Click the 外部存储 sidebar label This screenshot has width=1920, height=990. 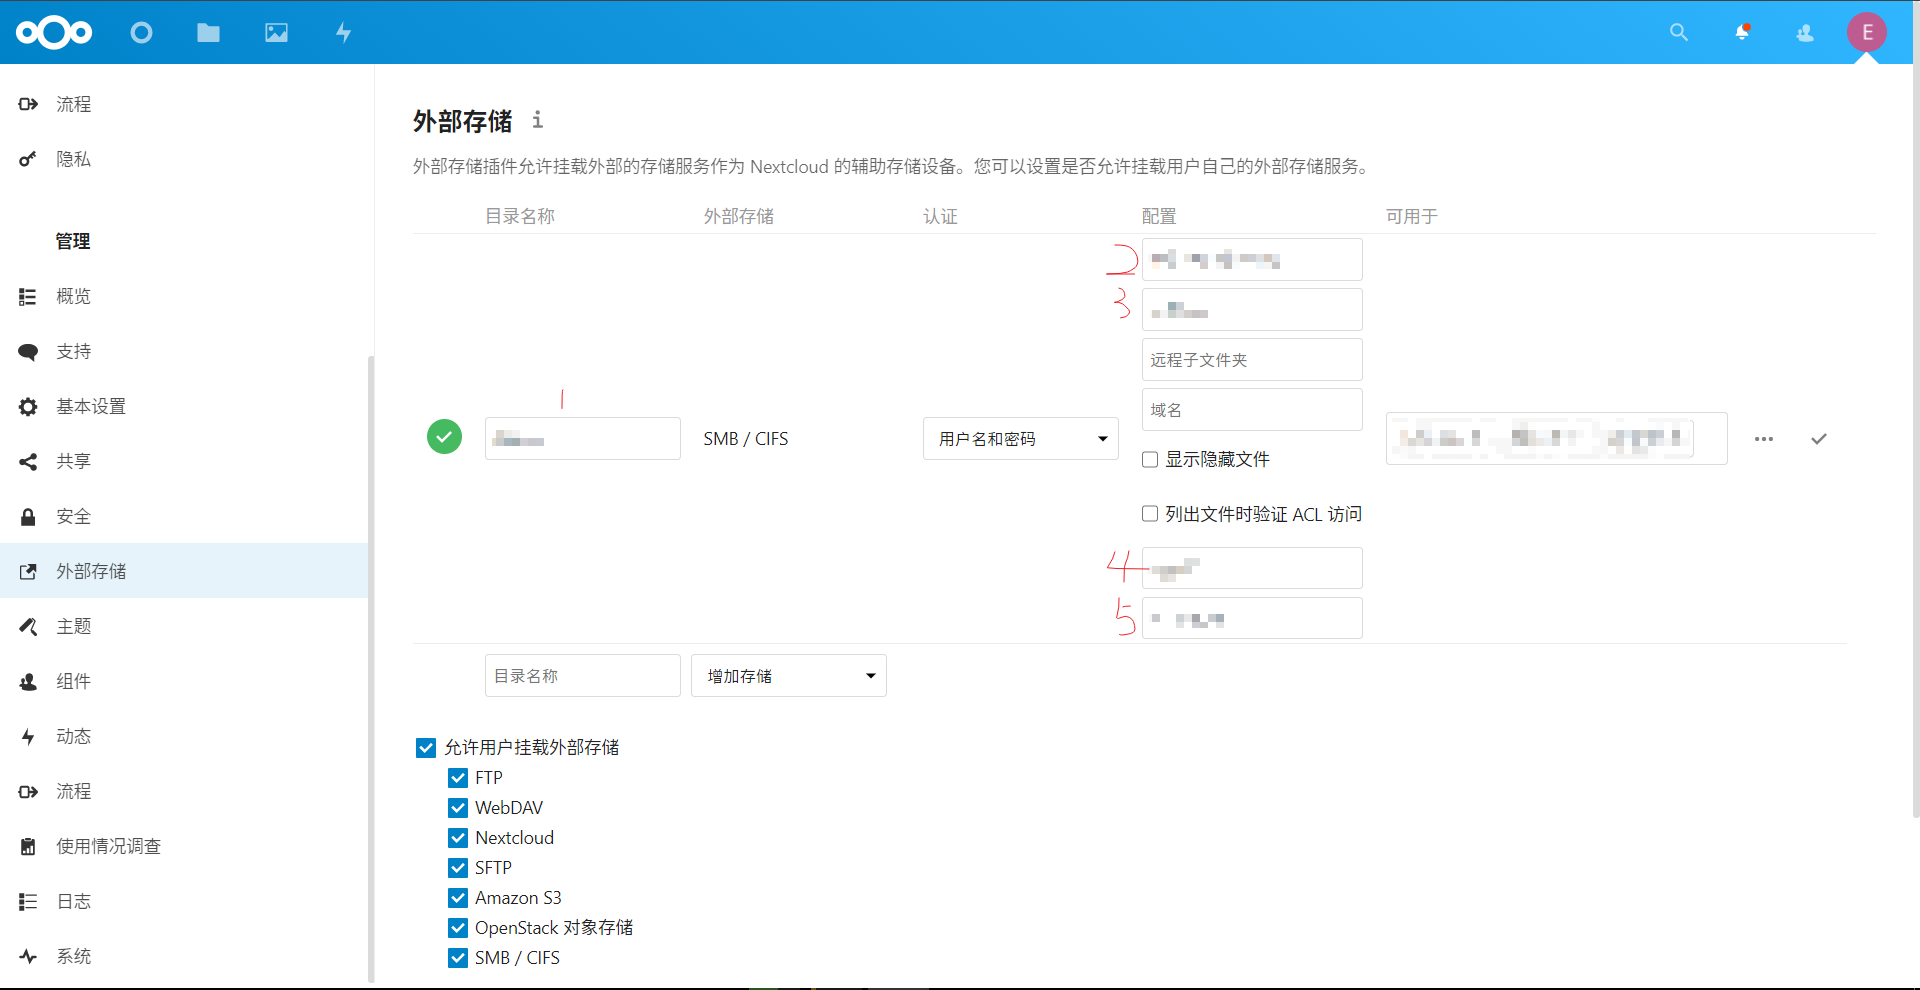(x=91, y=572)
